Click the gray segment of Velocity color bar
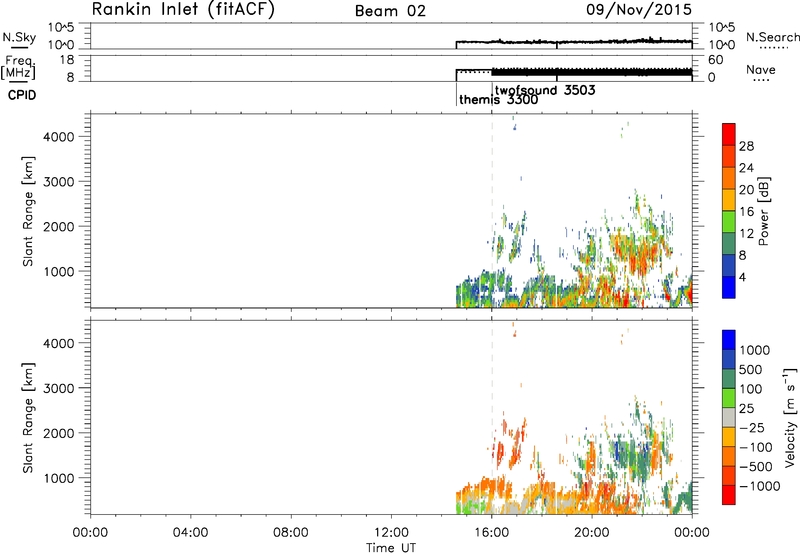The height and width of the screenshot is (554, 800). (x=729, y=418)
